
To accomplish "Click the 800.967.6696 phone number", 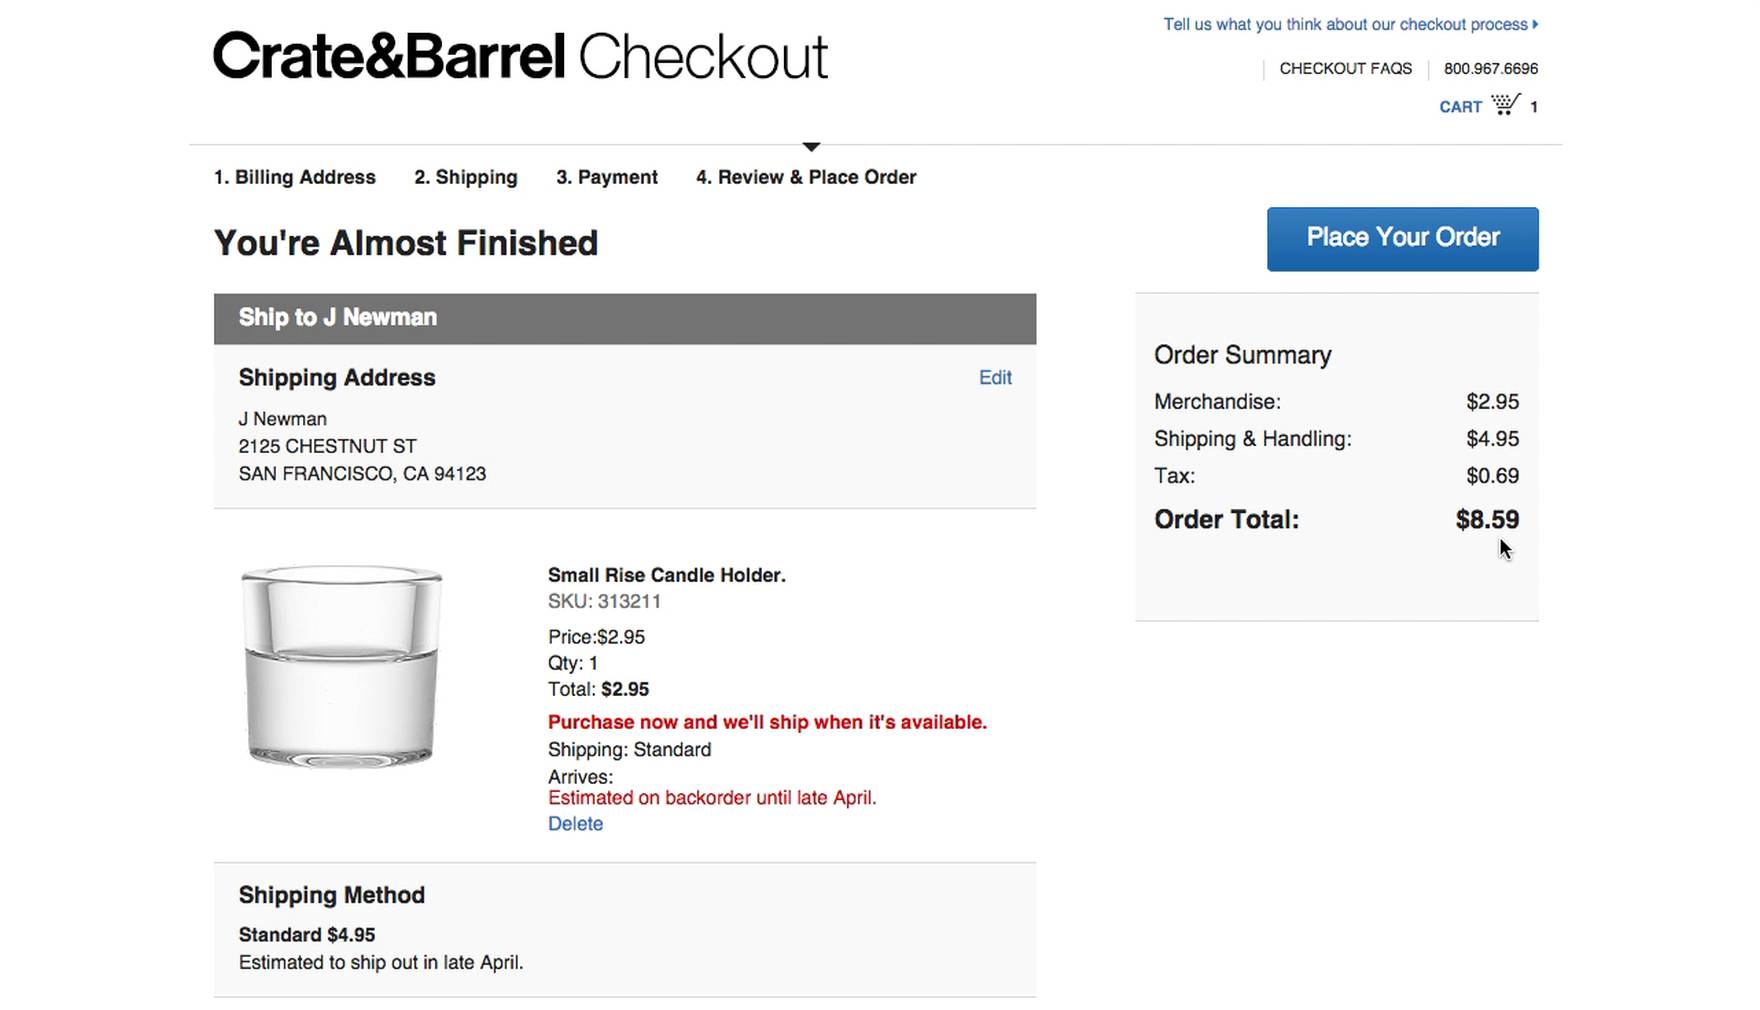I will click(1491, 69).
